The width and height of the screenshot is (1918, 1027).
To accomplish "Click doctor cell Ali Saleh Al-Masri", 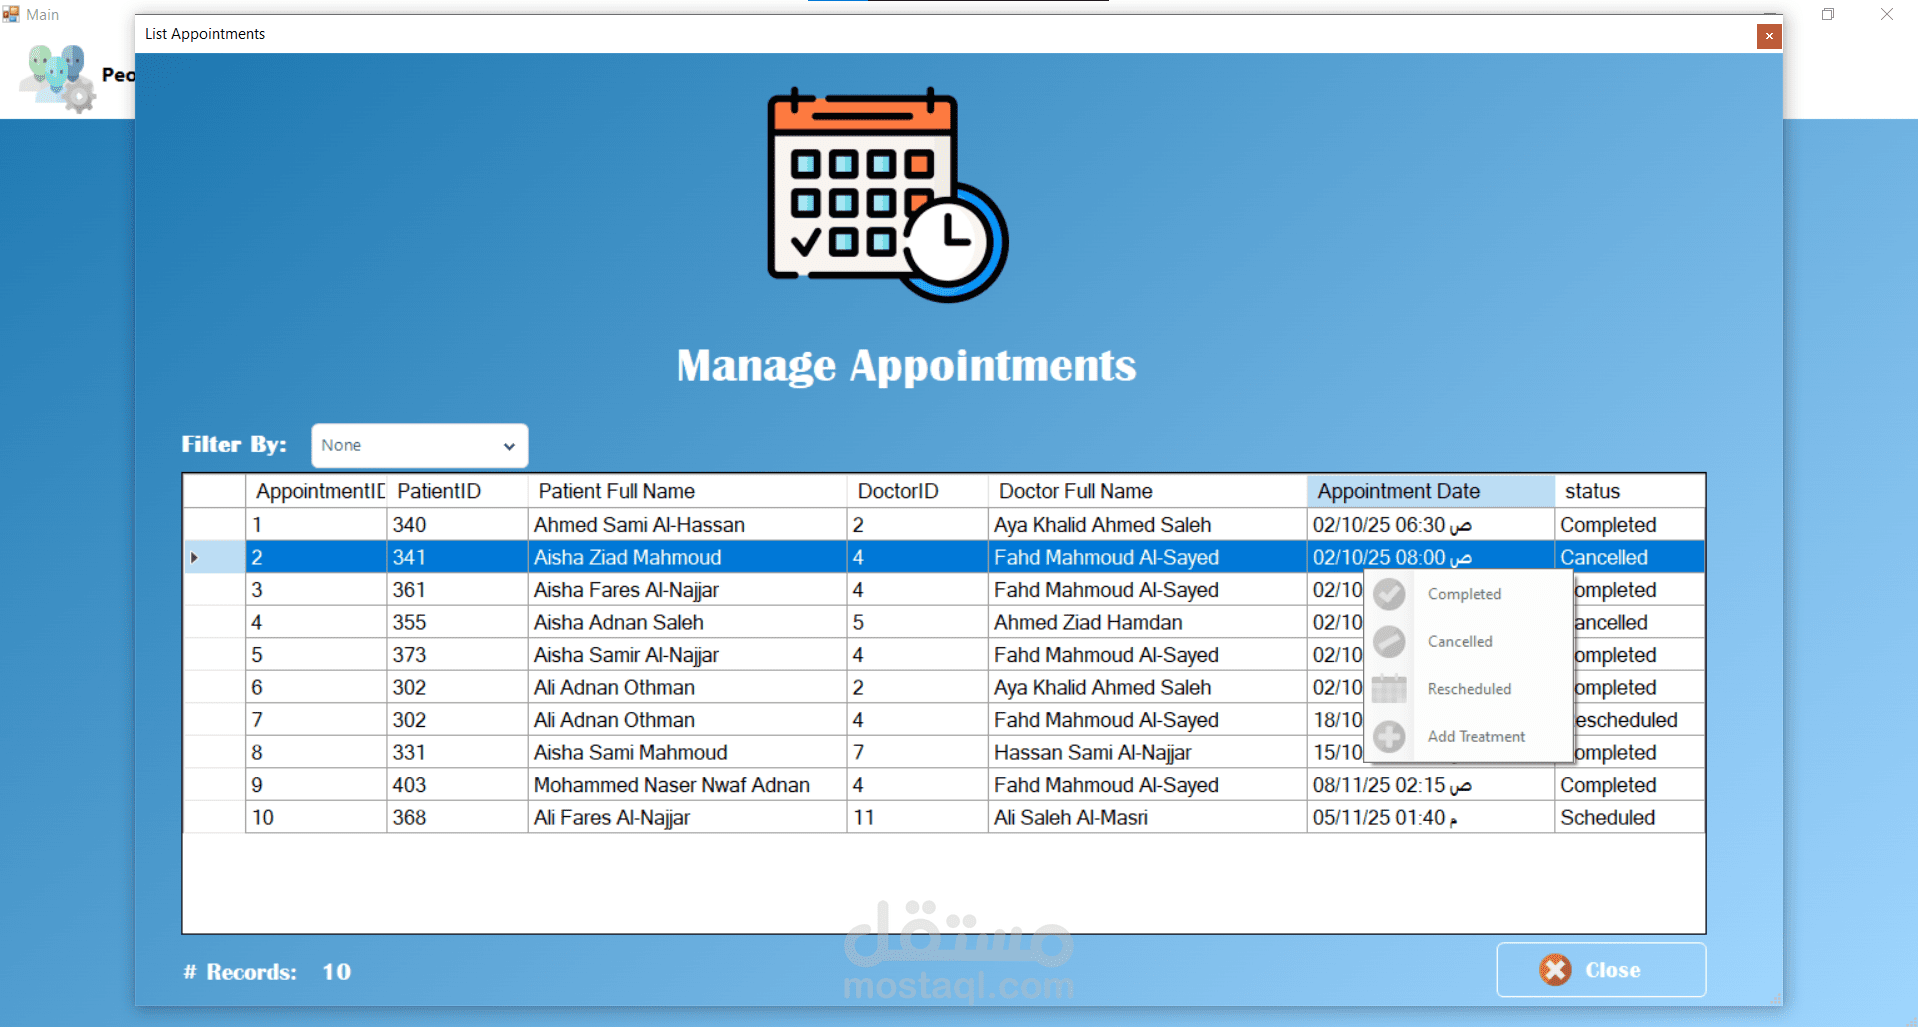I will pos(1147,817).
